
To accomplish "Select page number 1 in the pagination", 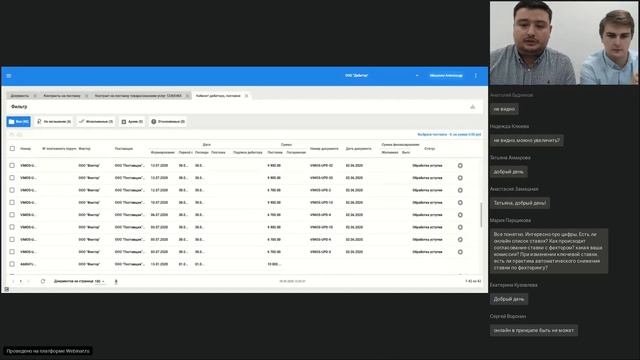I will tap(21, 281).
